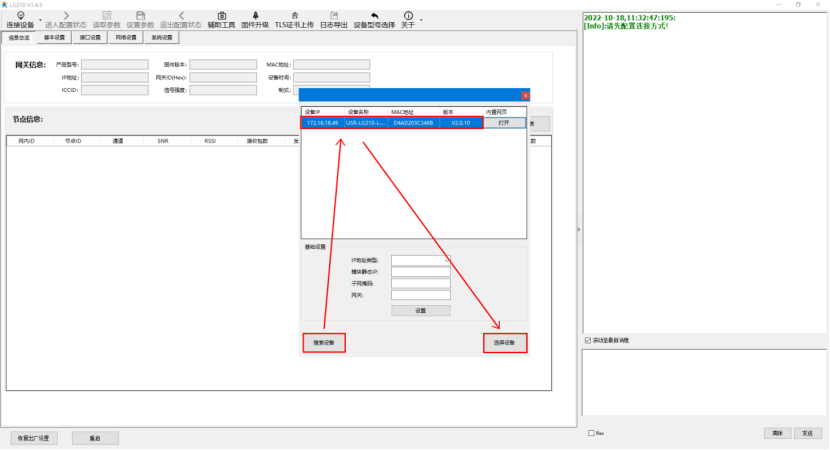Select the TLS证书上传 certificate upload icon
The height and width of the screenshot is (450, 830).
(295, 17)
